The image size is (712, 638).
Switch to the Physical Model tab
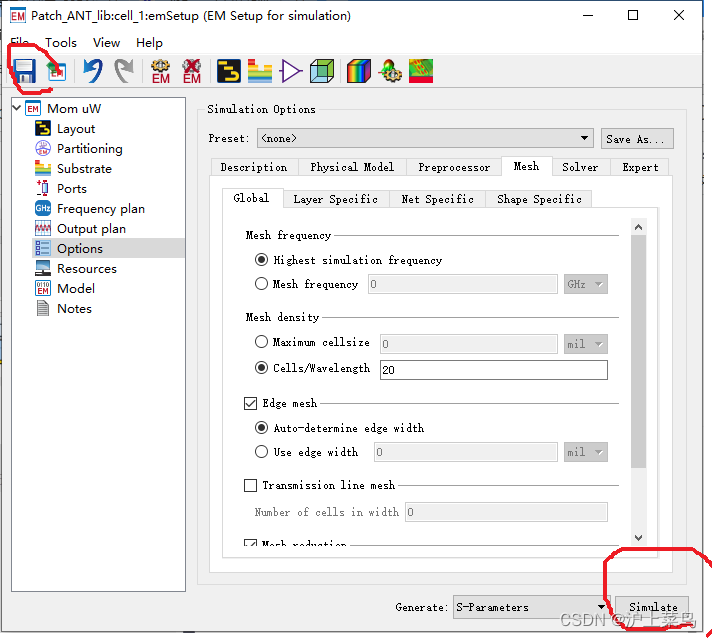352,167
